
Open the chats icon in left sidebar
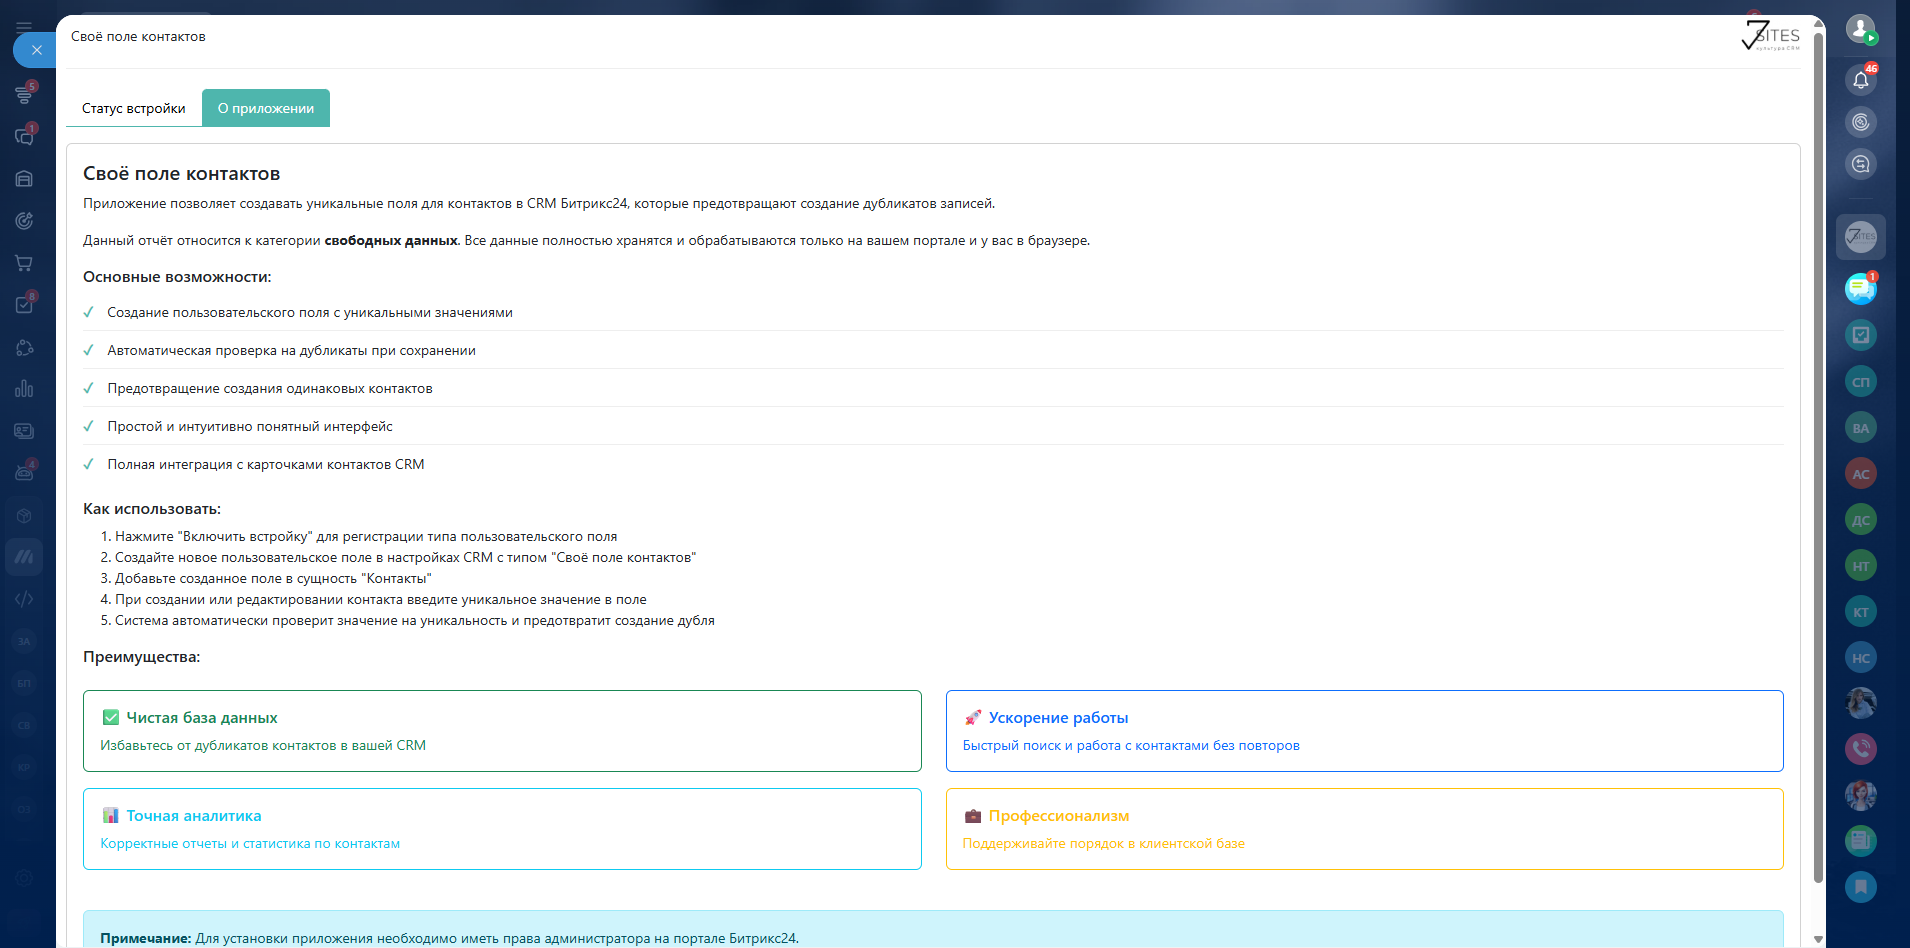tap(24, 137)
